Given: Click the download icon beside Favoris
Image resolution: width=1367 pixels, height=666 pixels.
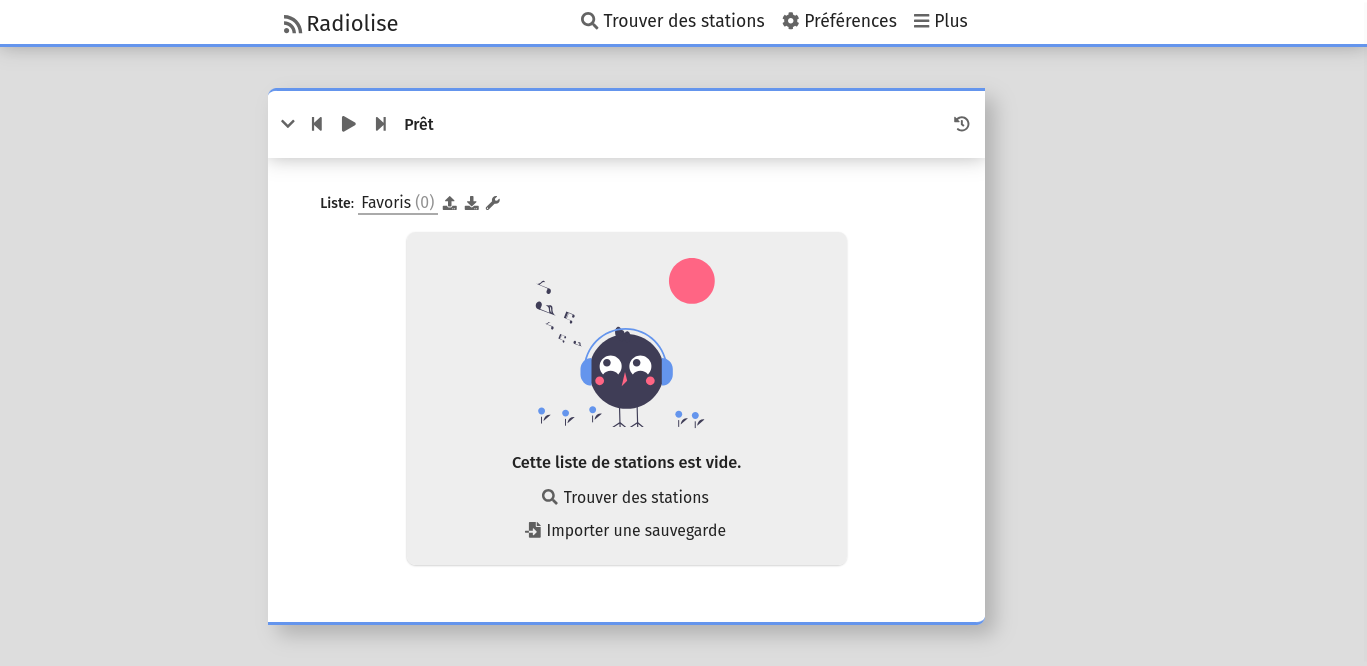Looking at the screenshot, I should click(x=472, y=203).
